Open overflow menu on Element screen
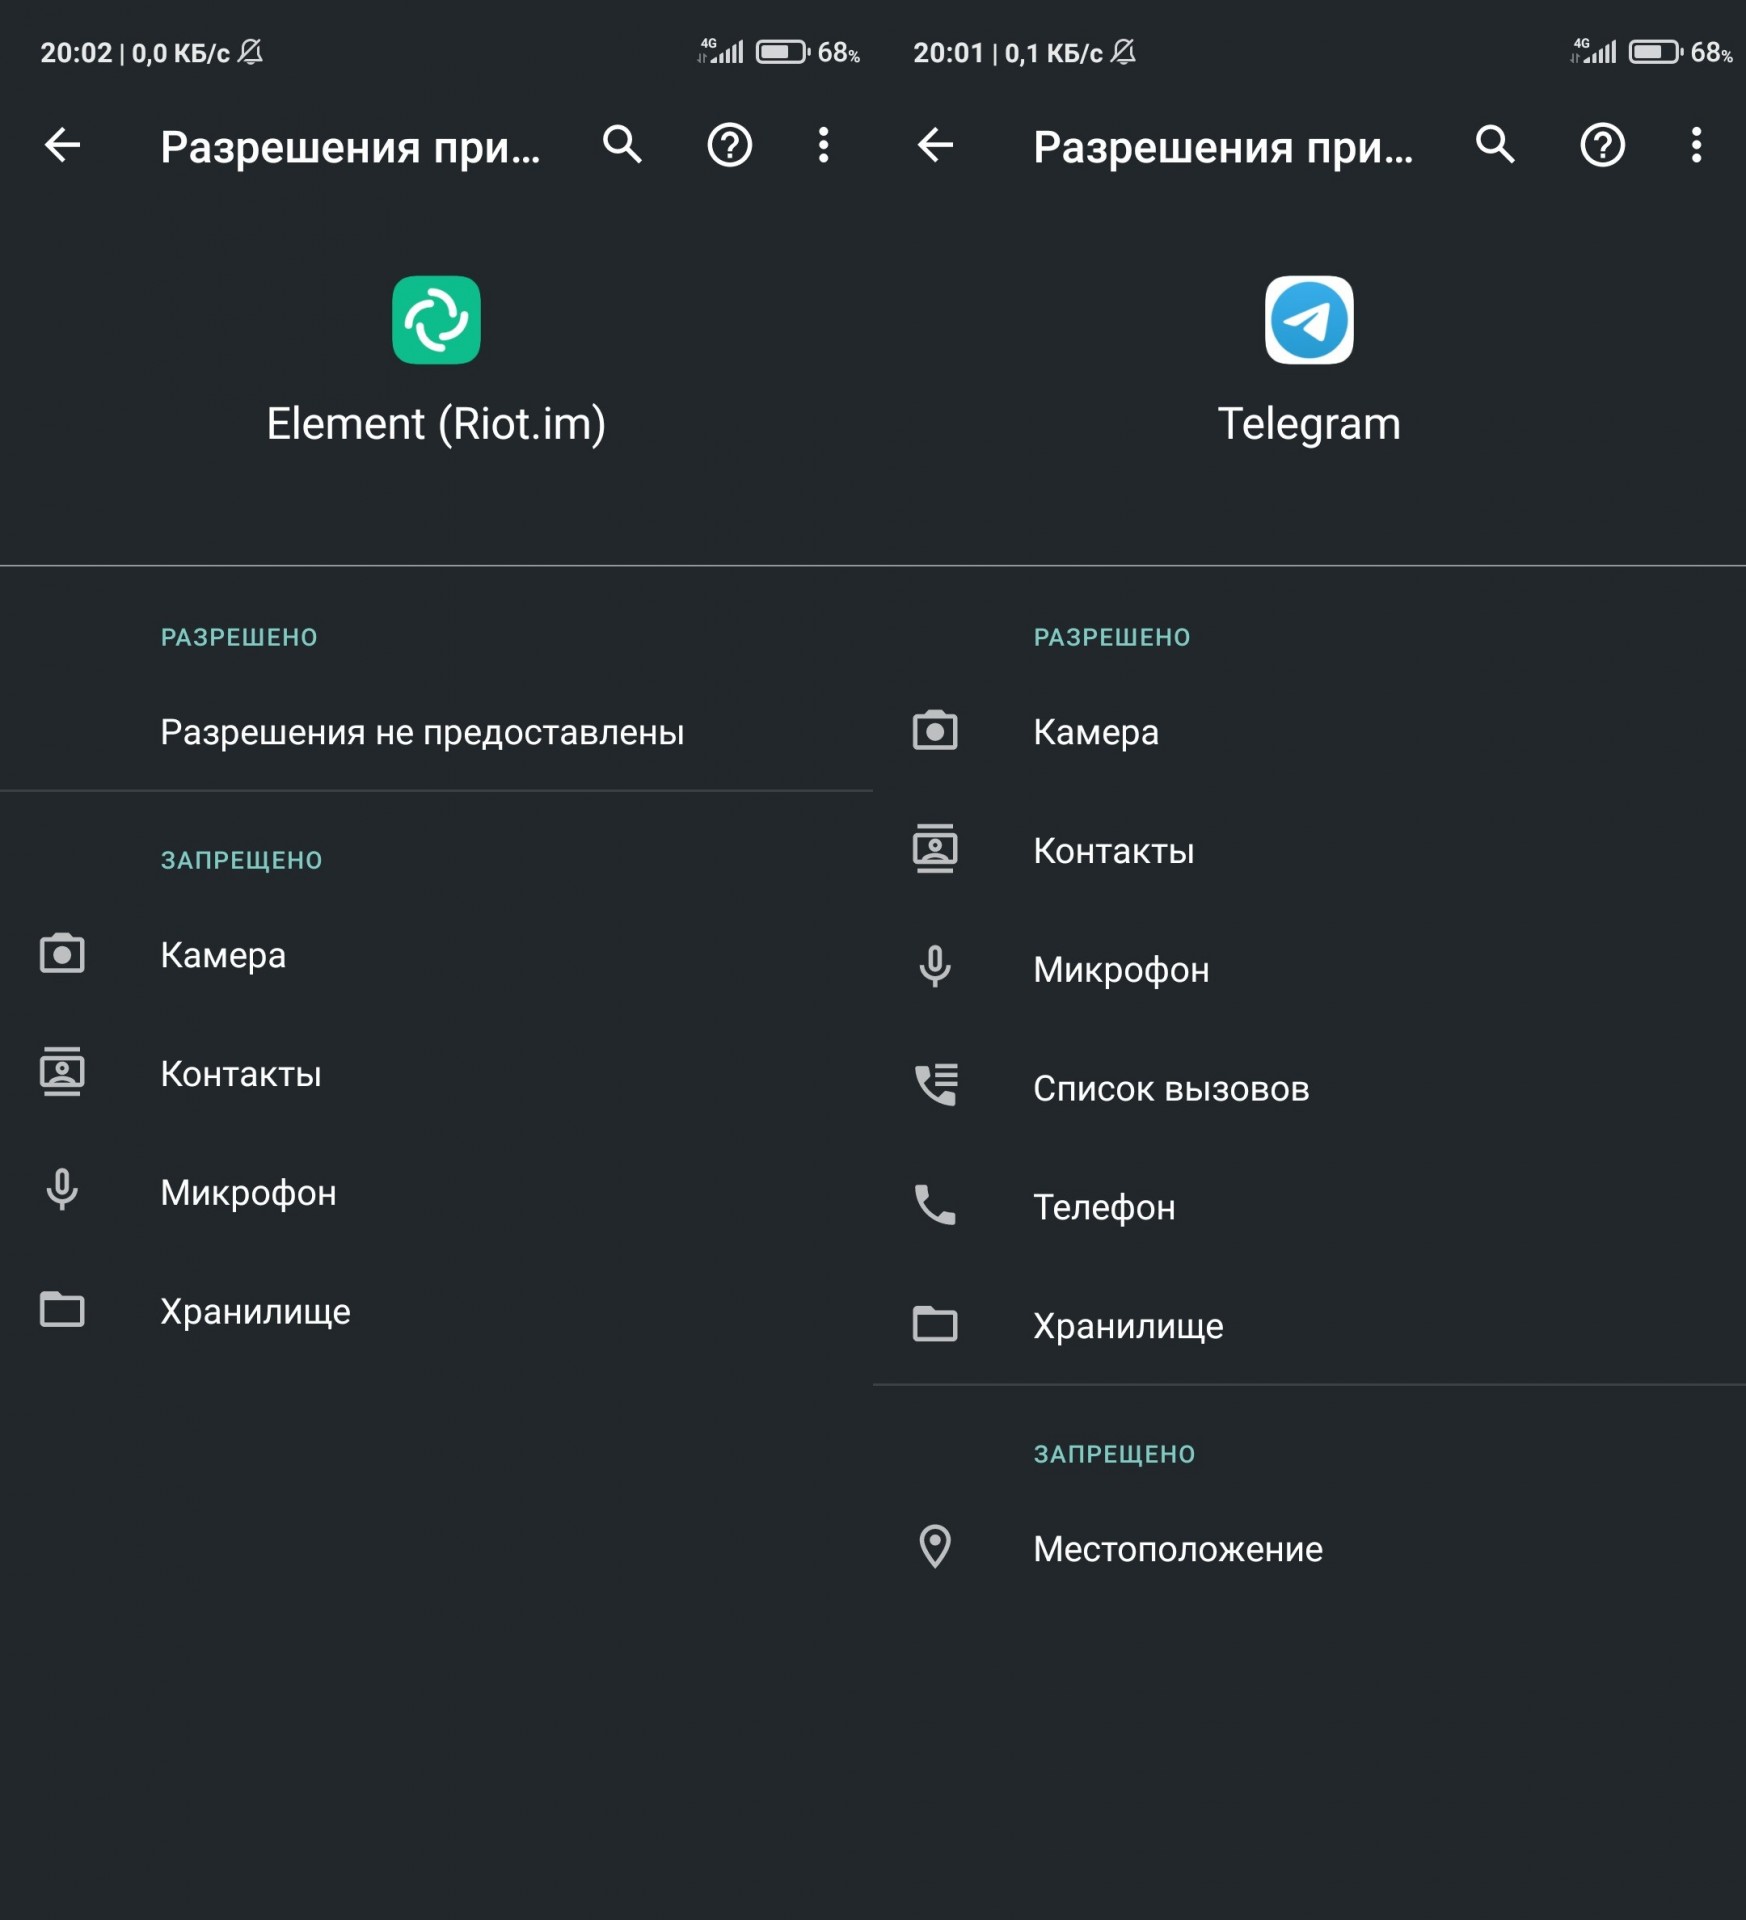This screenshot has width=1746, height=1920. point(823,145)
